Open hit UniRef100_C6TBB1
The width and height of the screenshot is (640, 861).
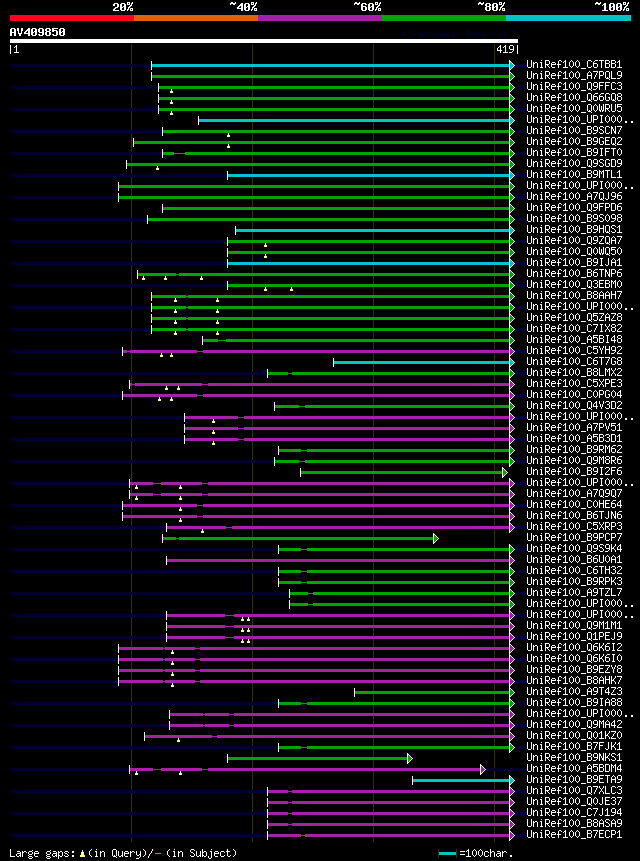[x=574, y=65]
